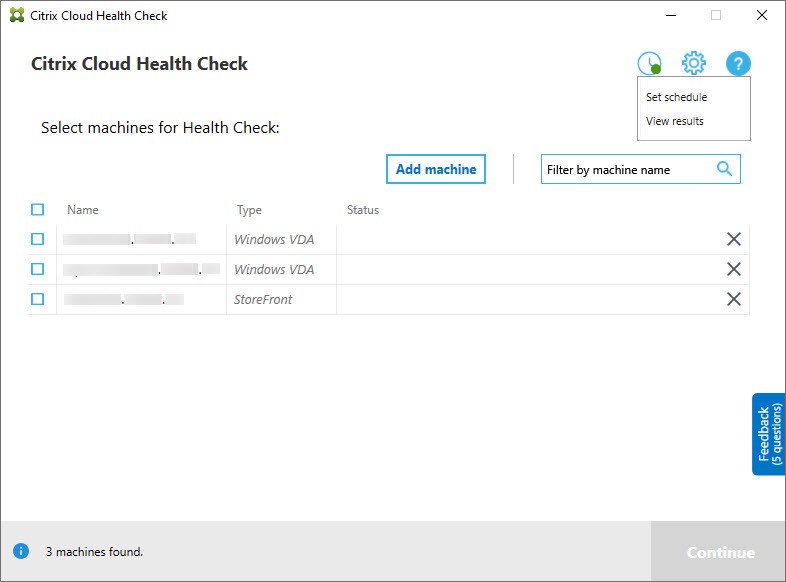Click the Citrix app icon in title bar
The image size is (786, 582).
pyautogui.click(x=16, y=16)
